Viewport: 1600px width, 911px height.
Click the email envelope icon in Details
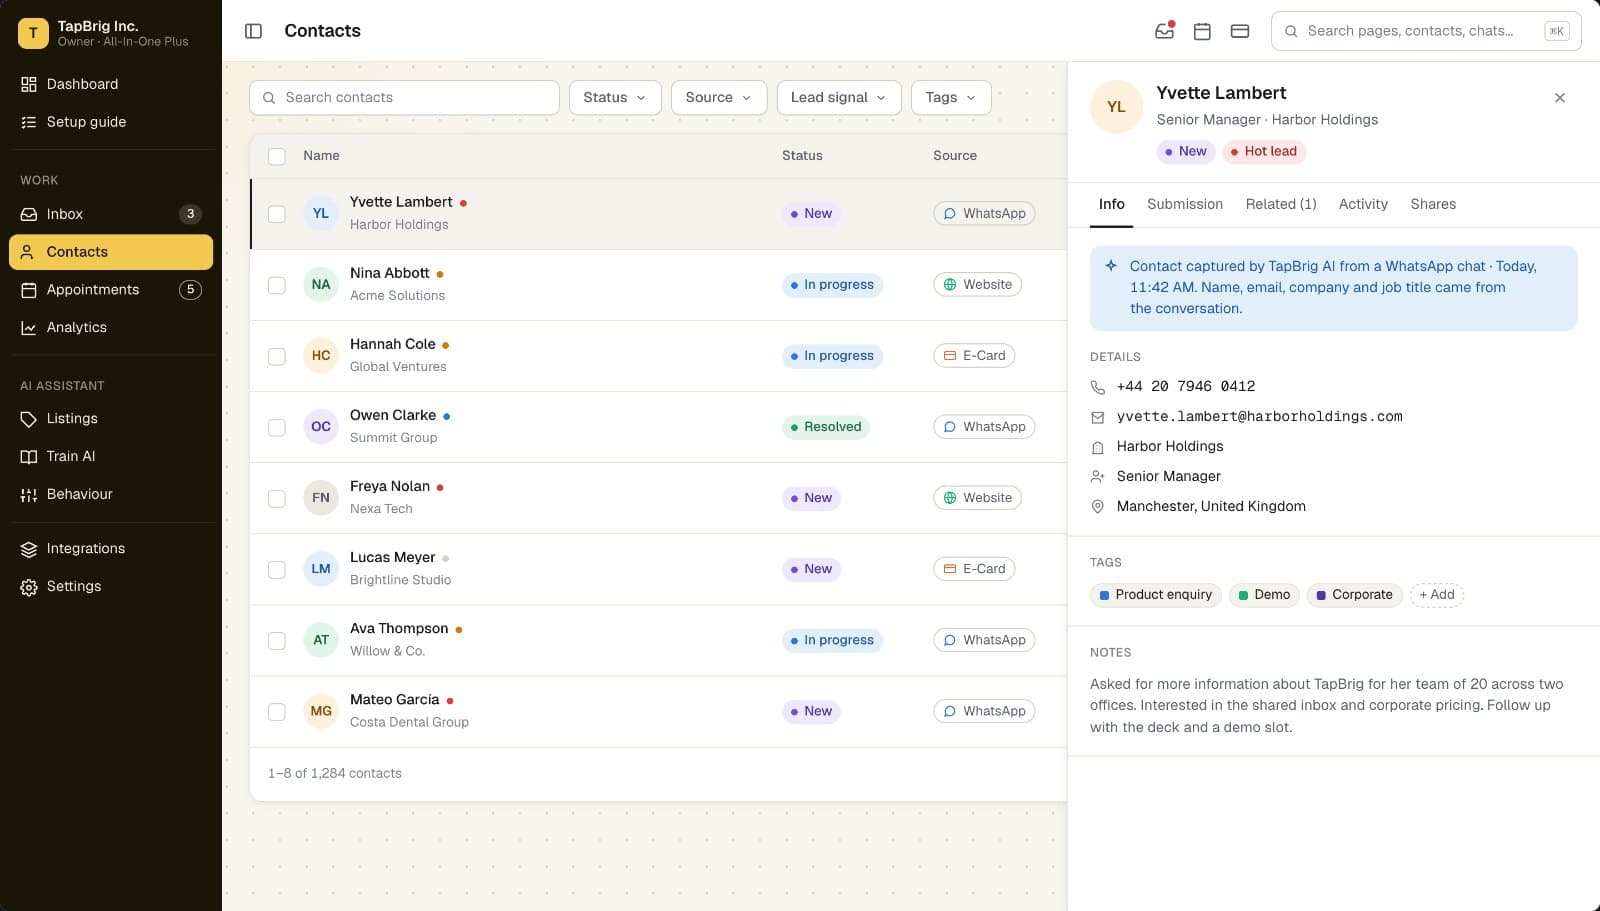(x=1097, y=417)
